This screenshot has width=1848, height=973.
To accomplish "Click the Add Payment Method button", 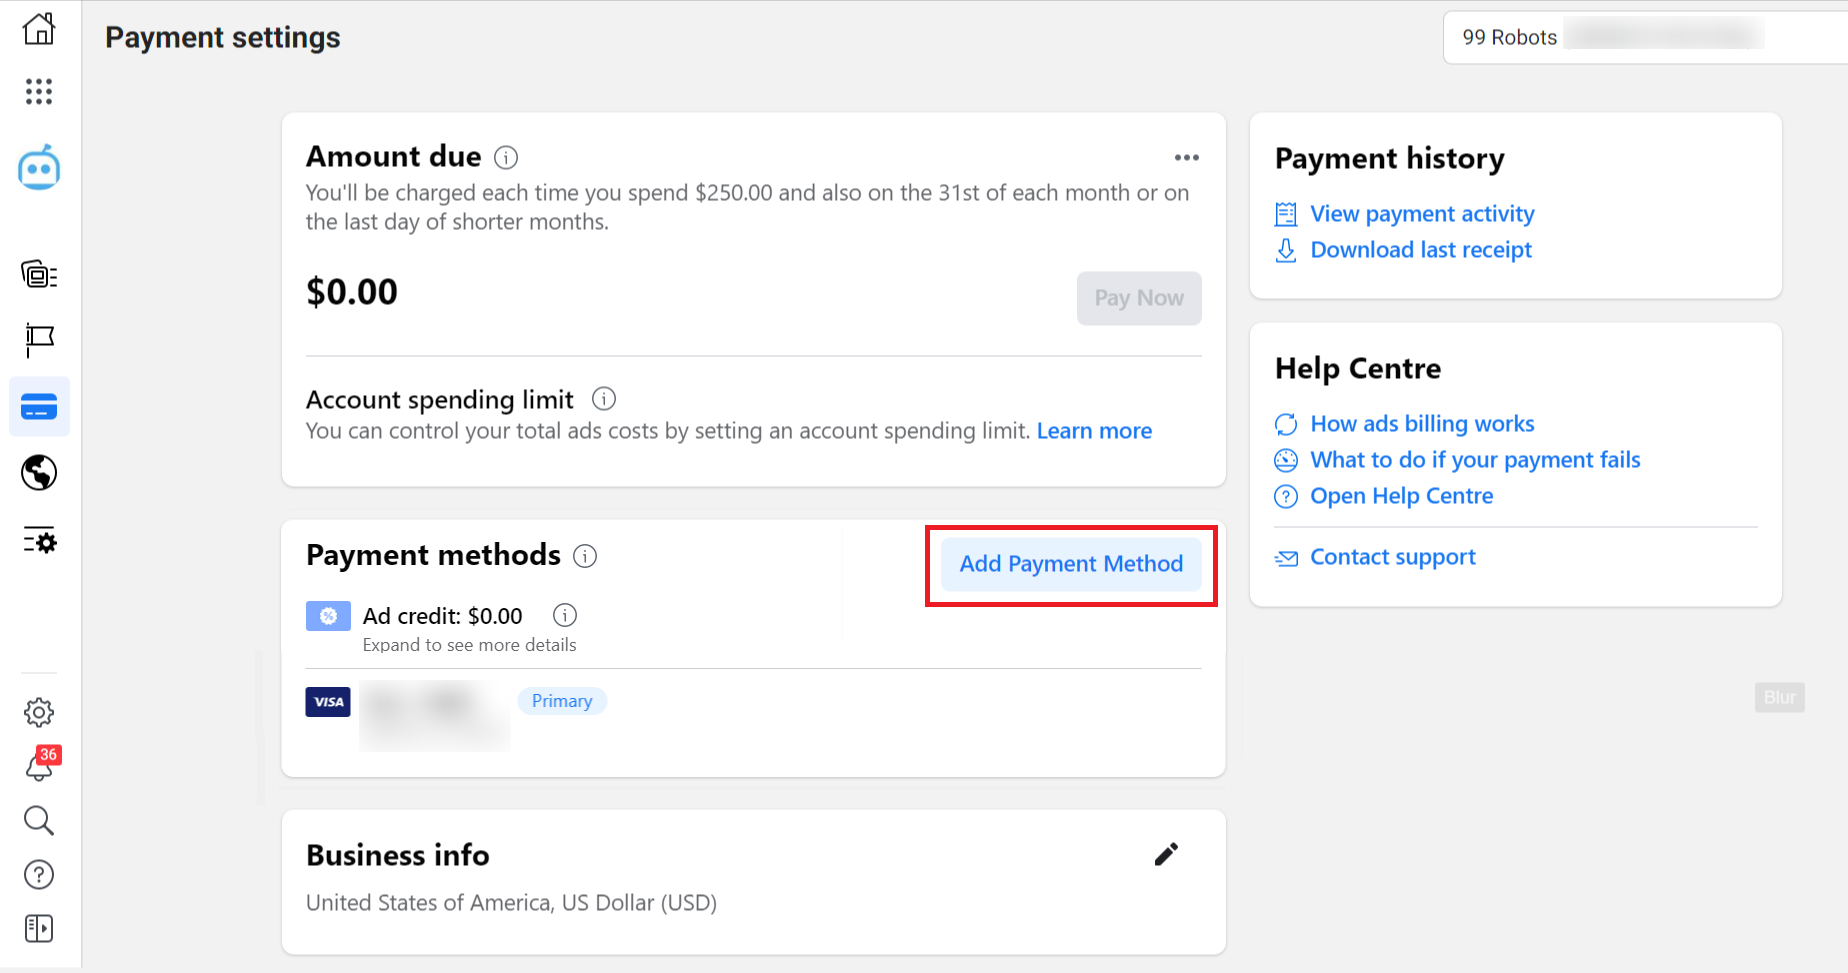I will pyautogui.click(x=1070, y=563).
